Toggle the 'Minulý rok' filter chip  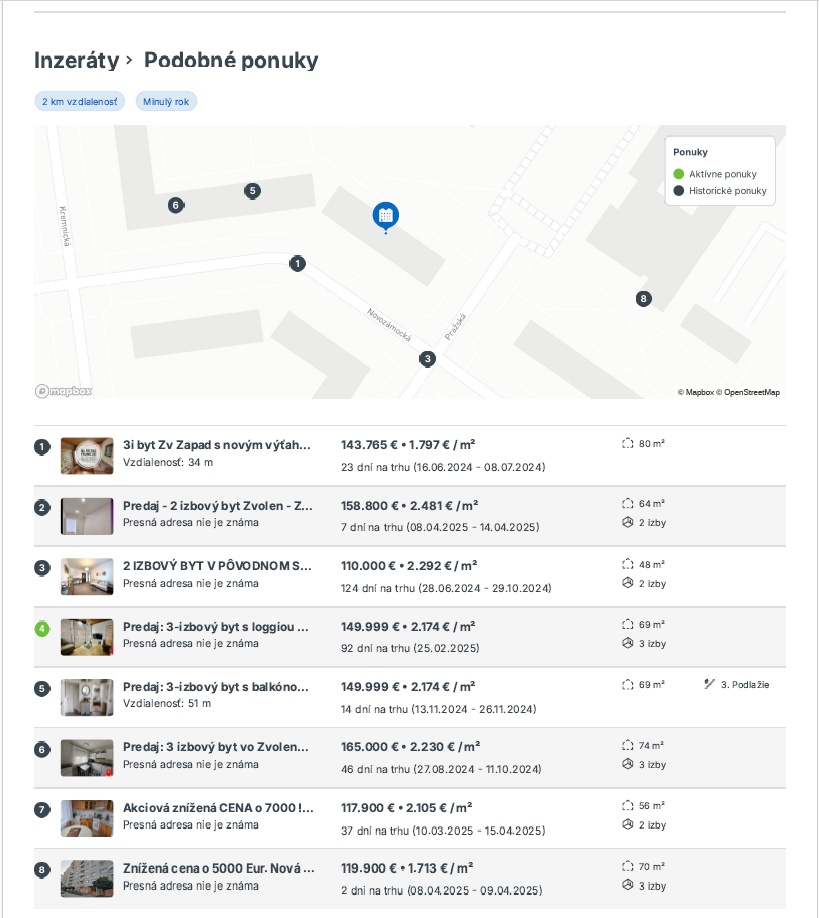[166, 101]
